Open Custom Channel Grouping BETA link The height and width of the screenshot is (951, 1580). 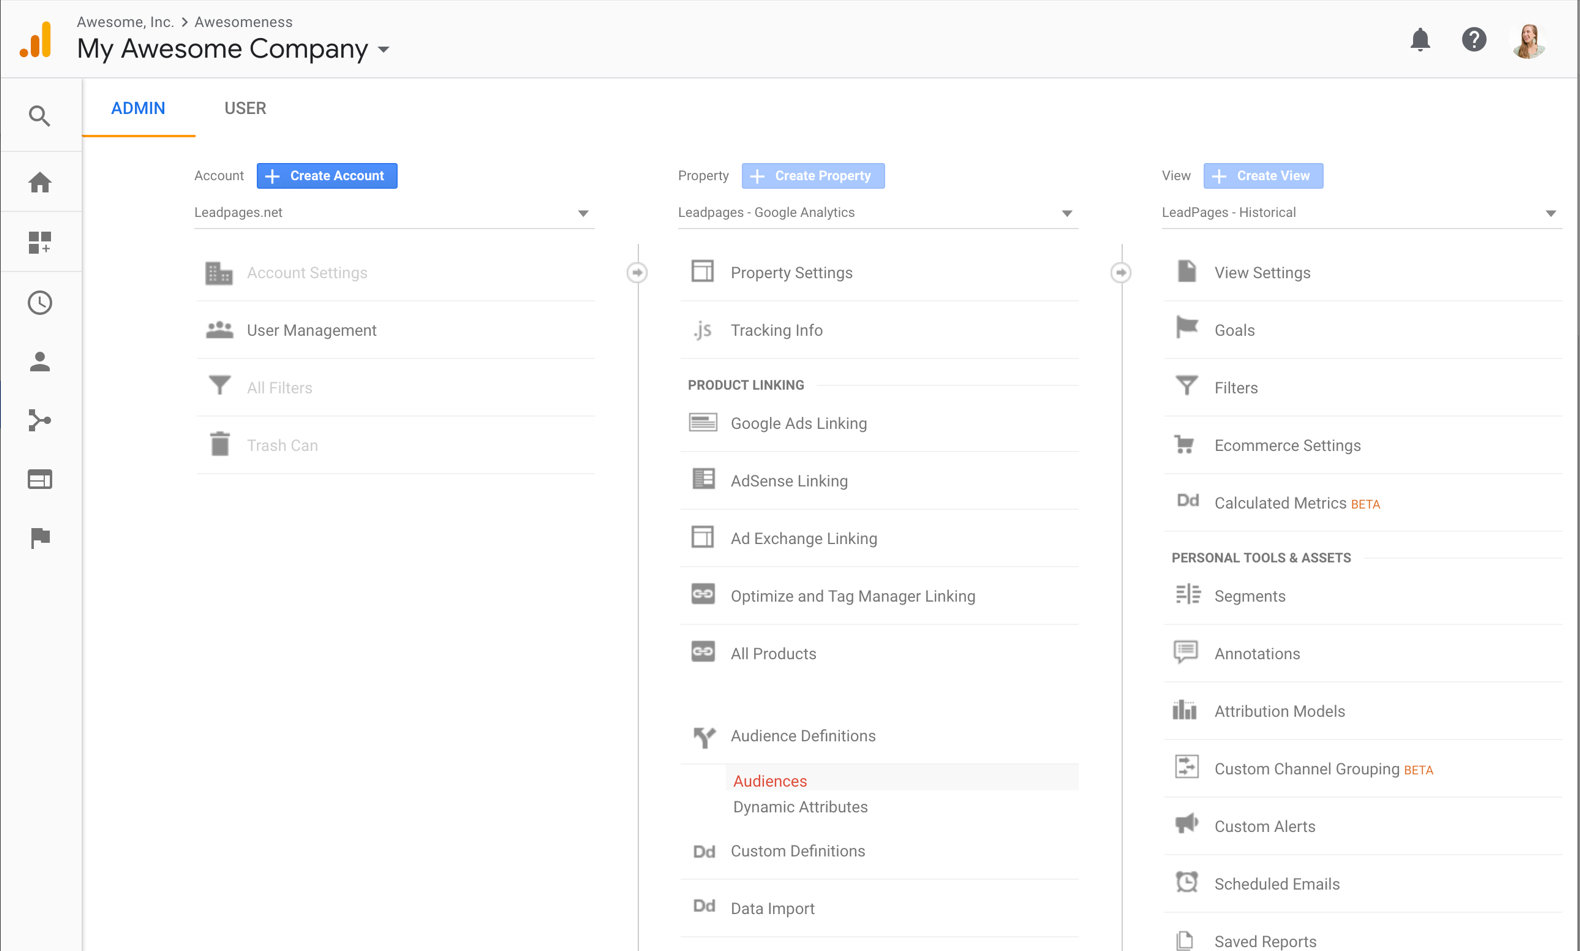pos(1324,769)
